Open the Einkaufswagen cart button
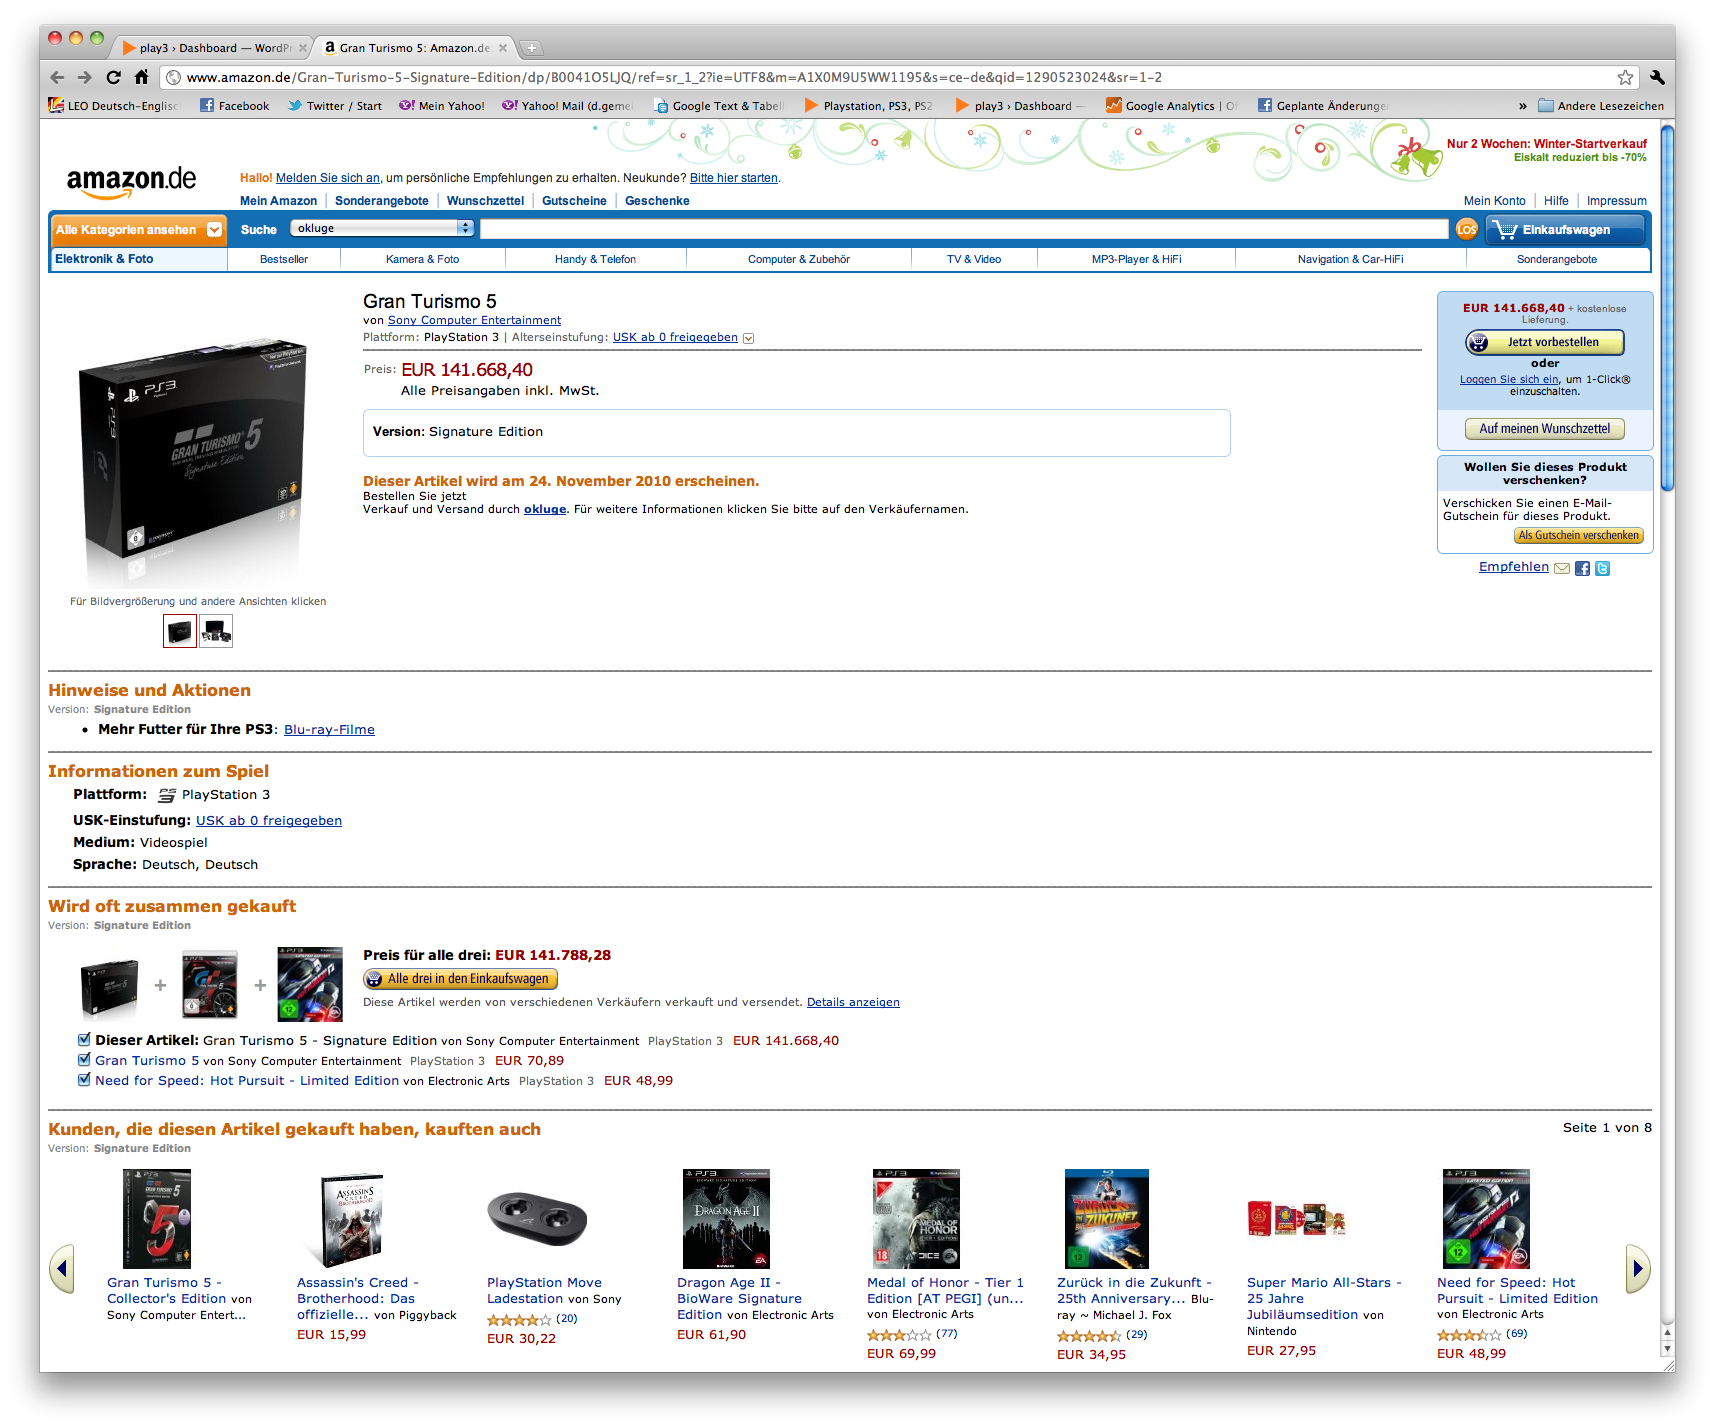1715x1427 pixels. click(1565, 229)
